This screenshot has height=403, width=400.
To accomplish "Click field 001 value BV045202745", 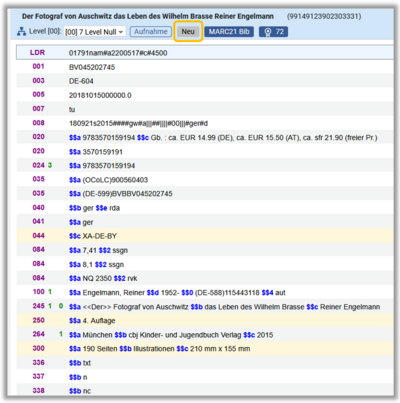I will tap(92, 67).
